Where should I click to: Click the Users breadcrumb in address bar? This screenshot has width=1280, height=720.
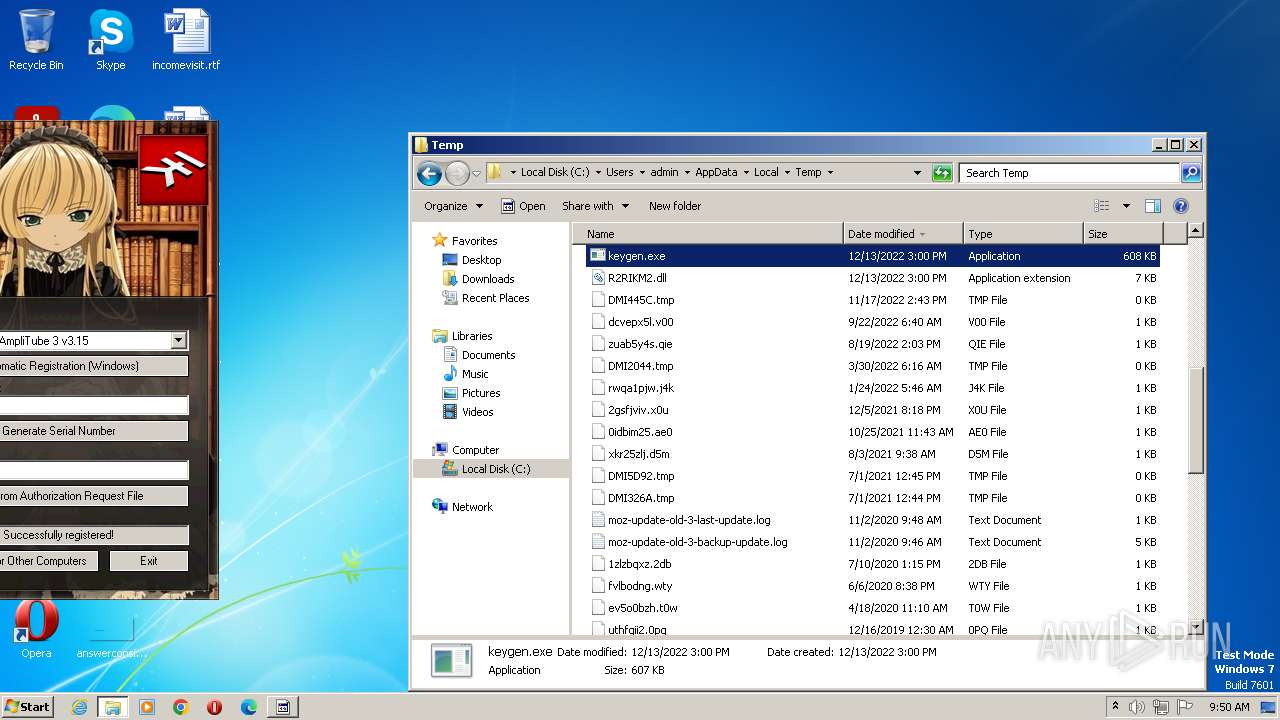pyautogui.click(x=619, y=173)
